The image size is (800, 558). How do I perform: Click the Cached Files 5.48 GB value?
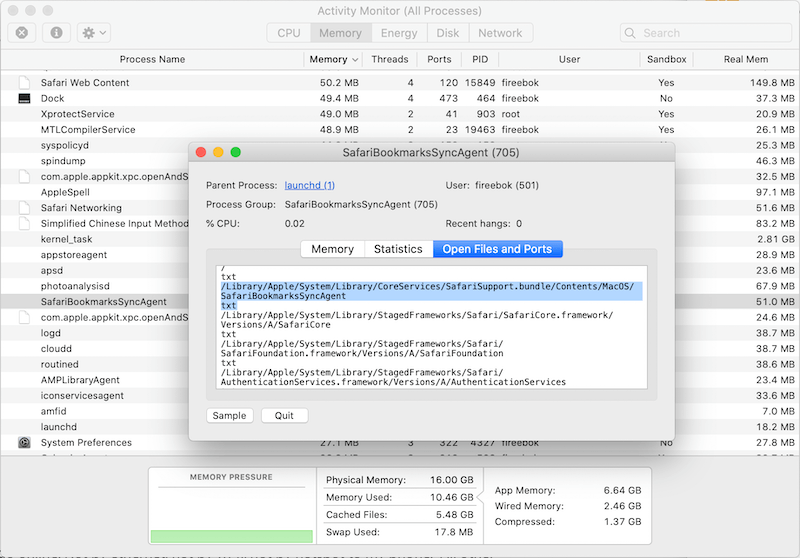tap(455, 515)
